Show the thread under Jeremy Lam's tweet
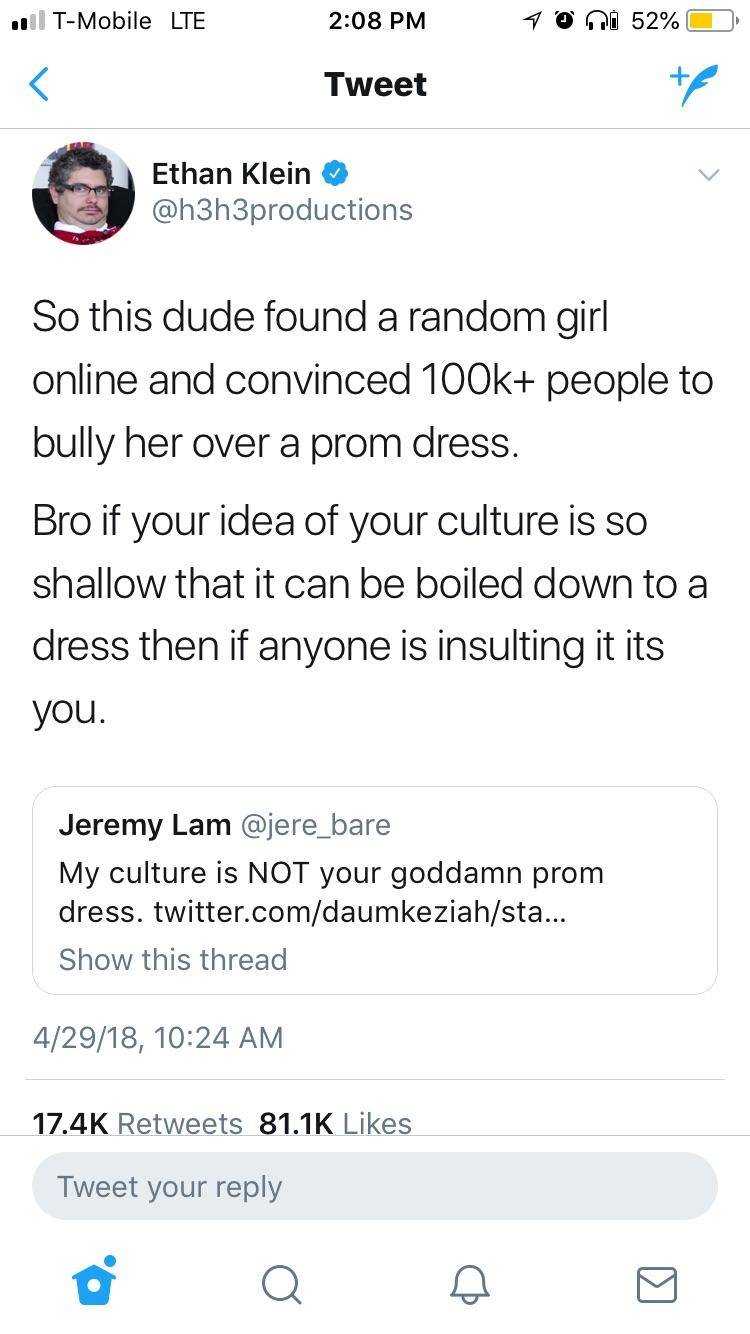750x1334 pixels. [172, 960]
